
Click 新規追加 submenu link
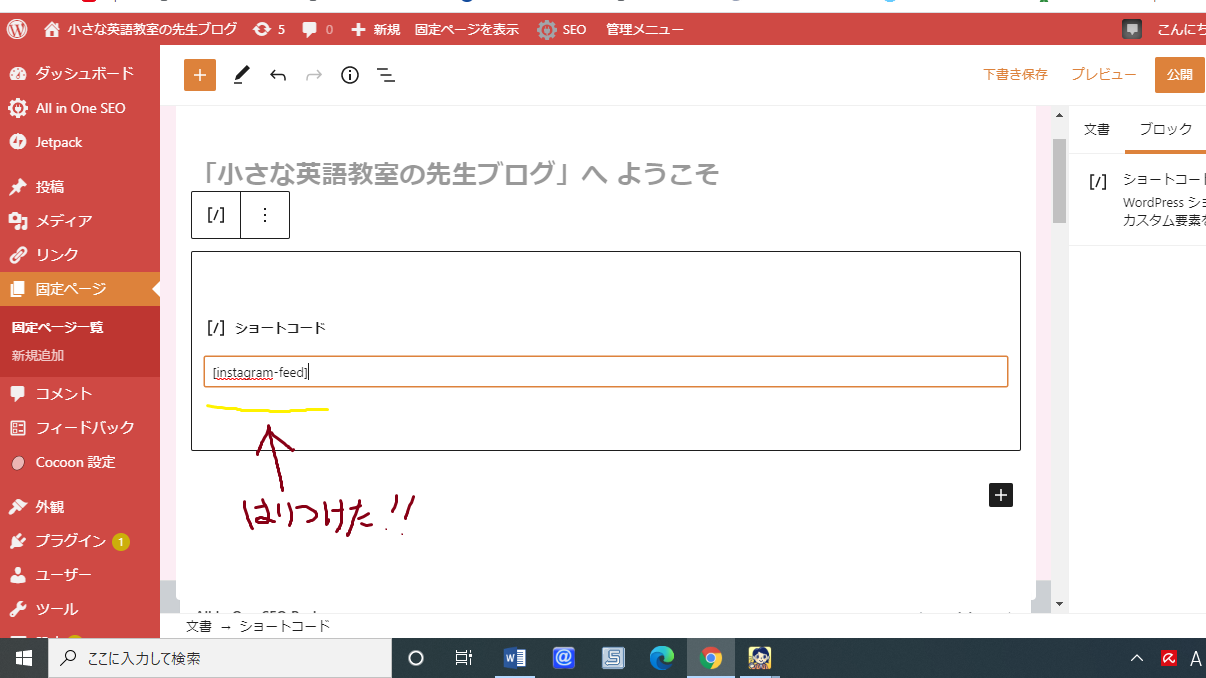coord(38,355)
